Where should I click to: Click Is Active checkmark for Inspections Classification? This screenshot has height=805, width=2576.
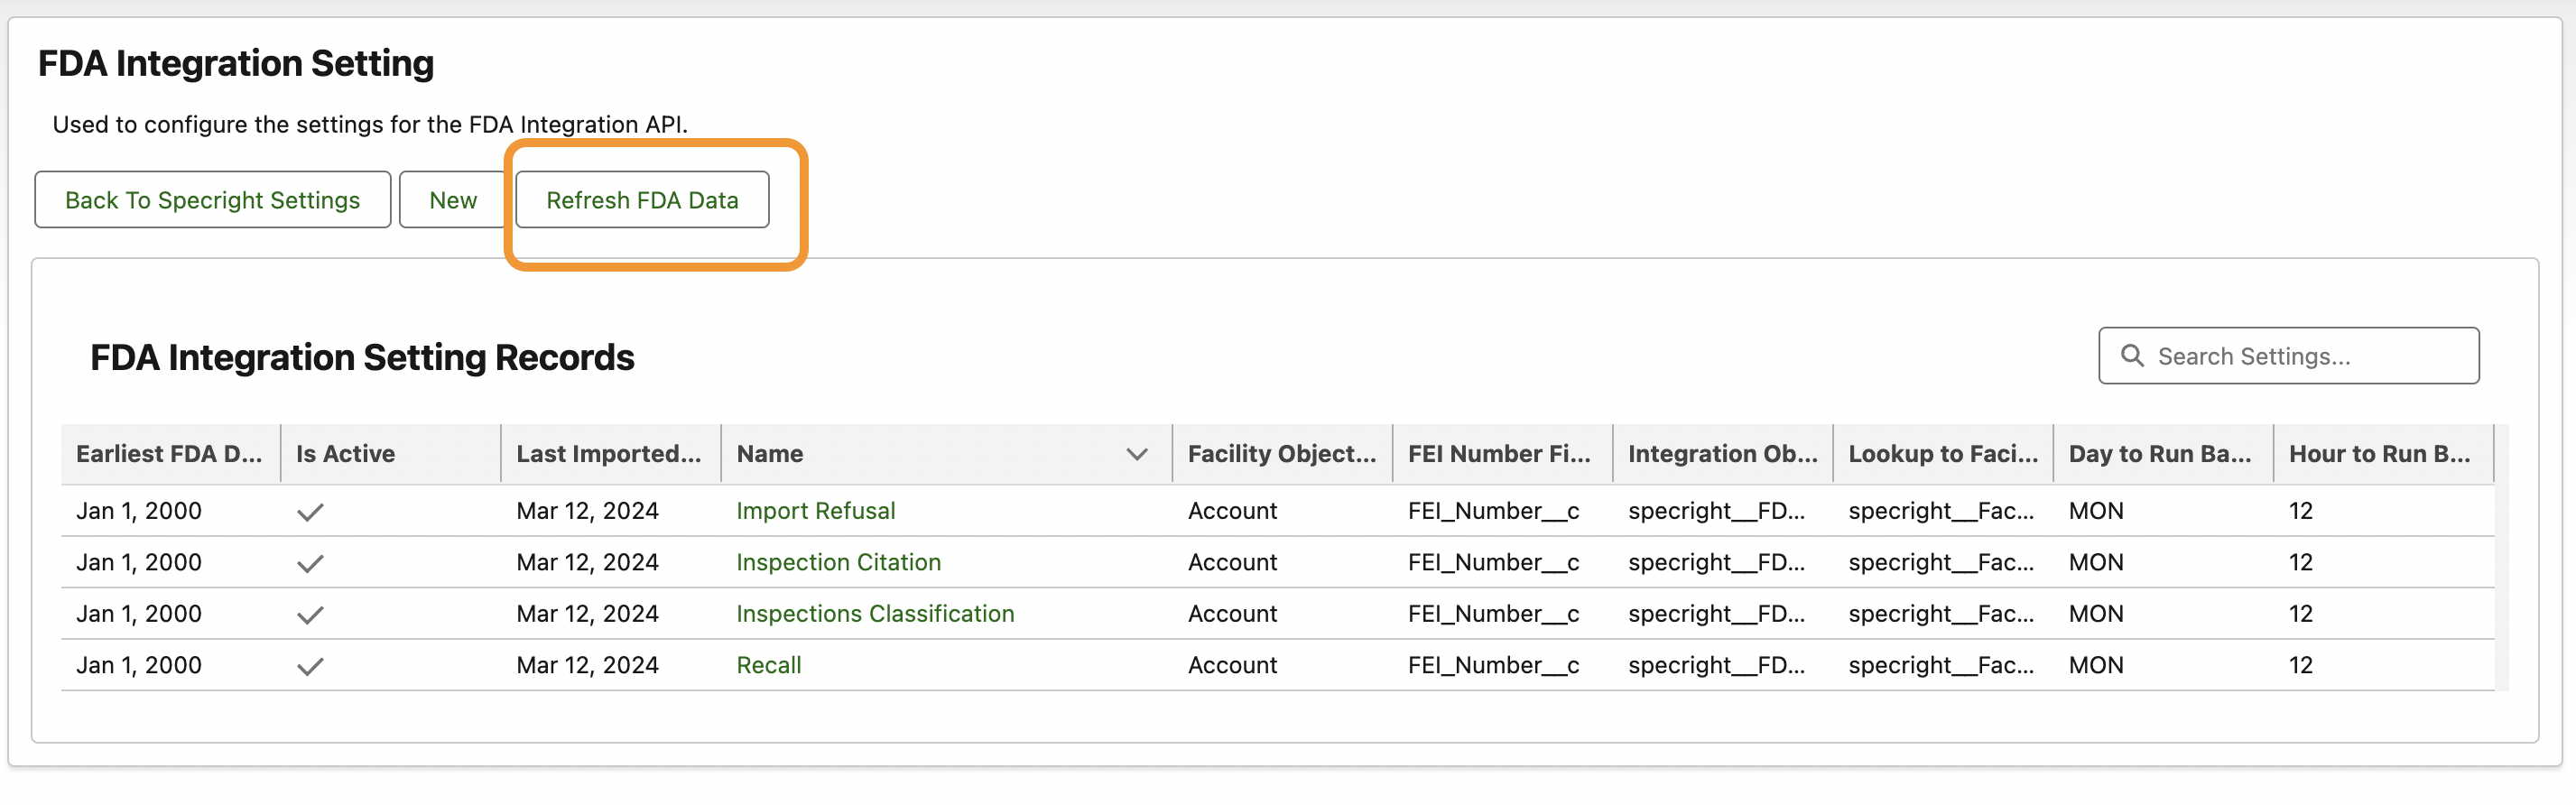pyautogui.click(x=310, y=615)
